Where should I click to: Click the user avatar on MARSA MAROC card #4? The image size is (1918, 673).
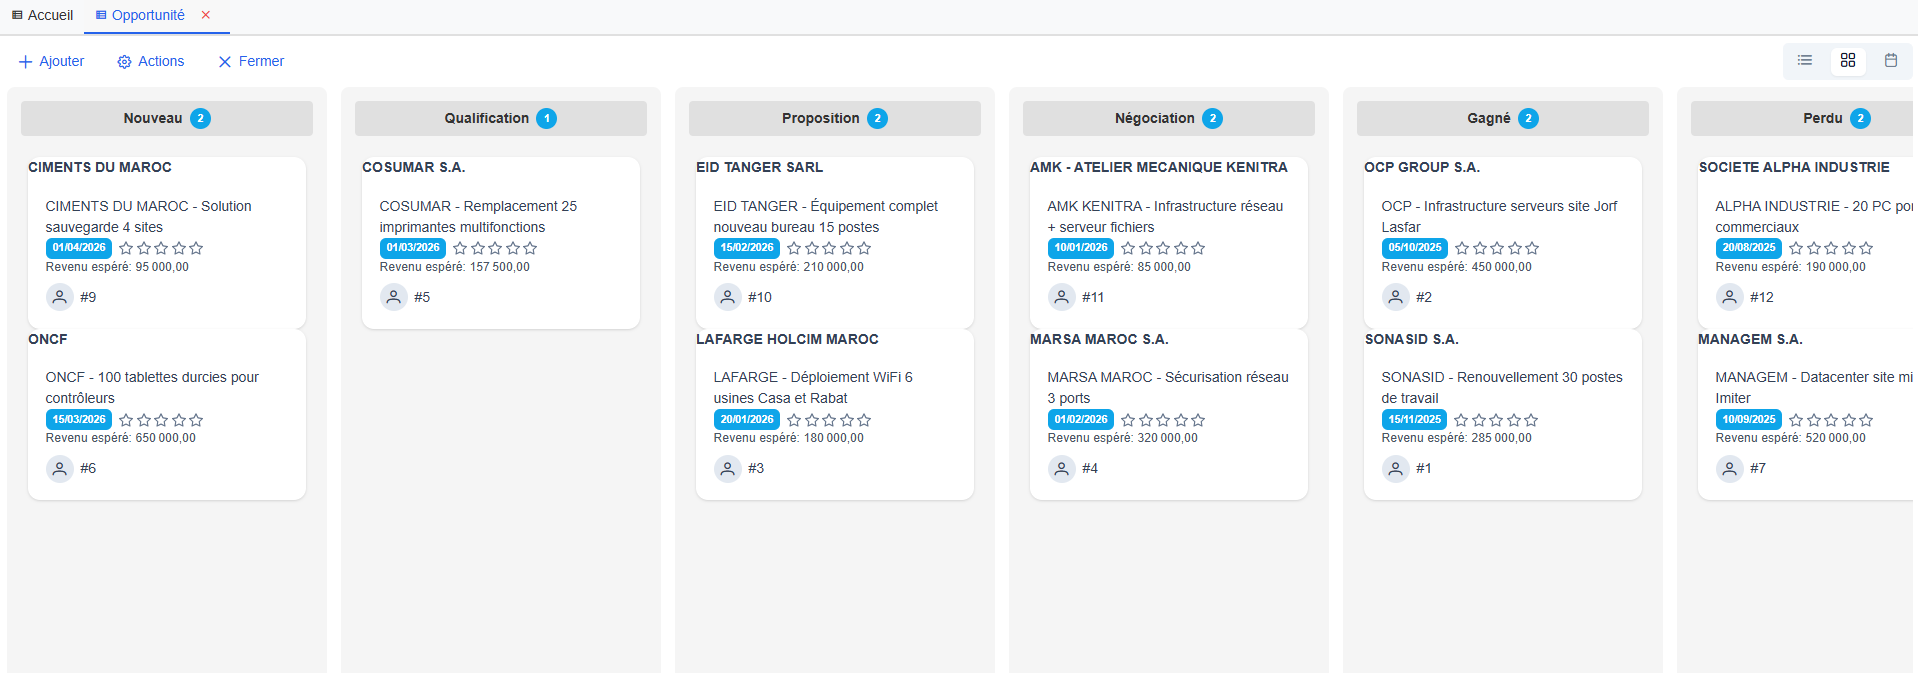click(1062, 468)
